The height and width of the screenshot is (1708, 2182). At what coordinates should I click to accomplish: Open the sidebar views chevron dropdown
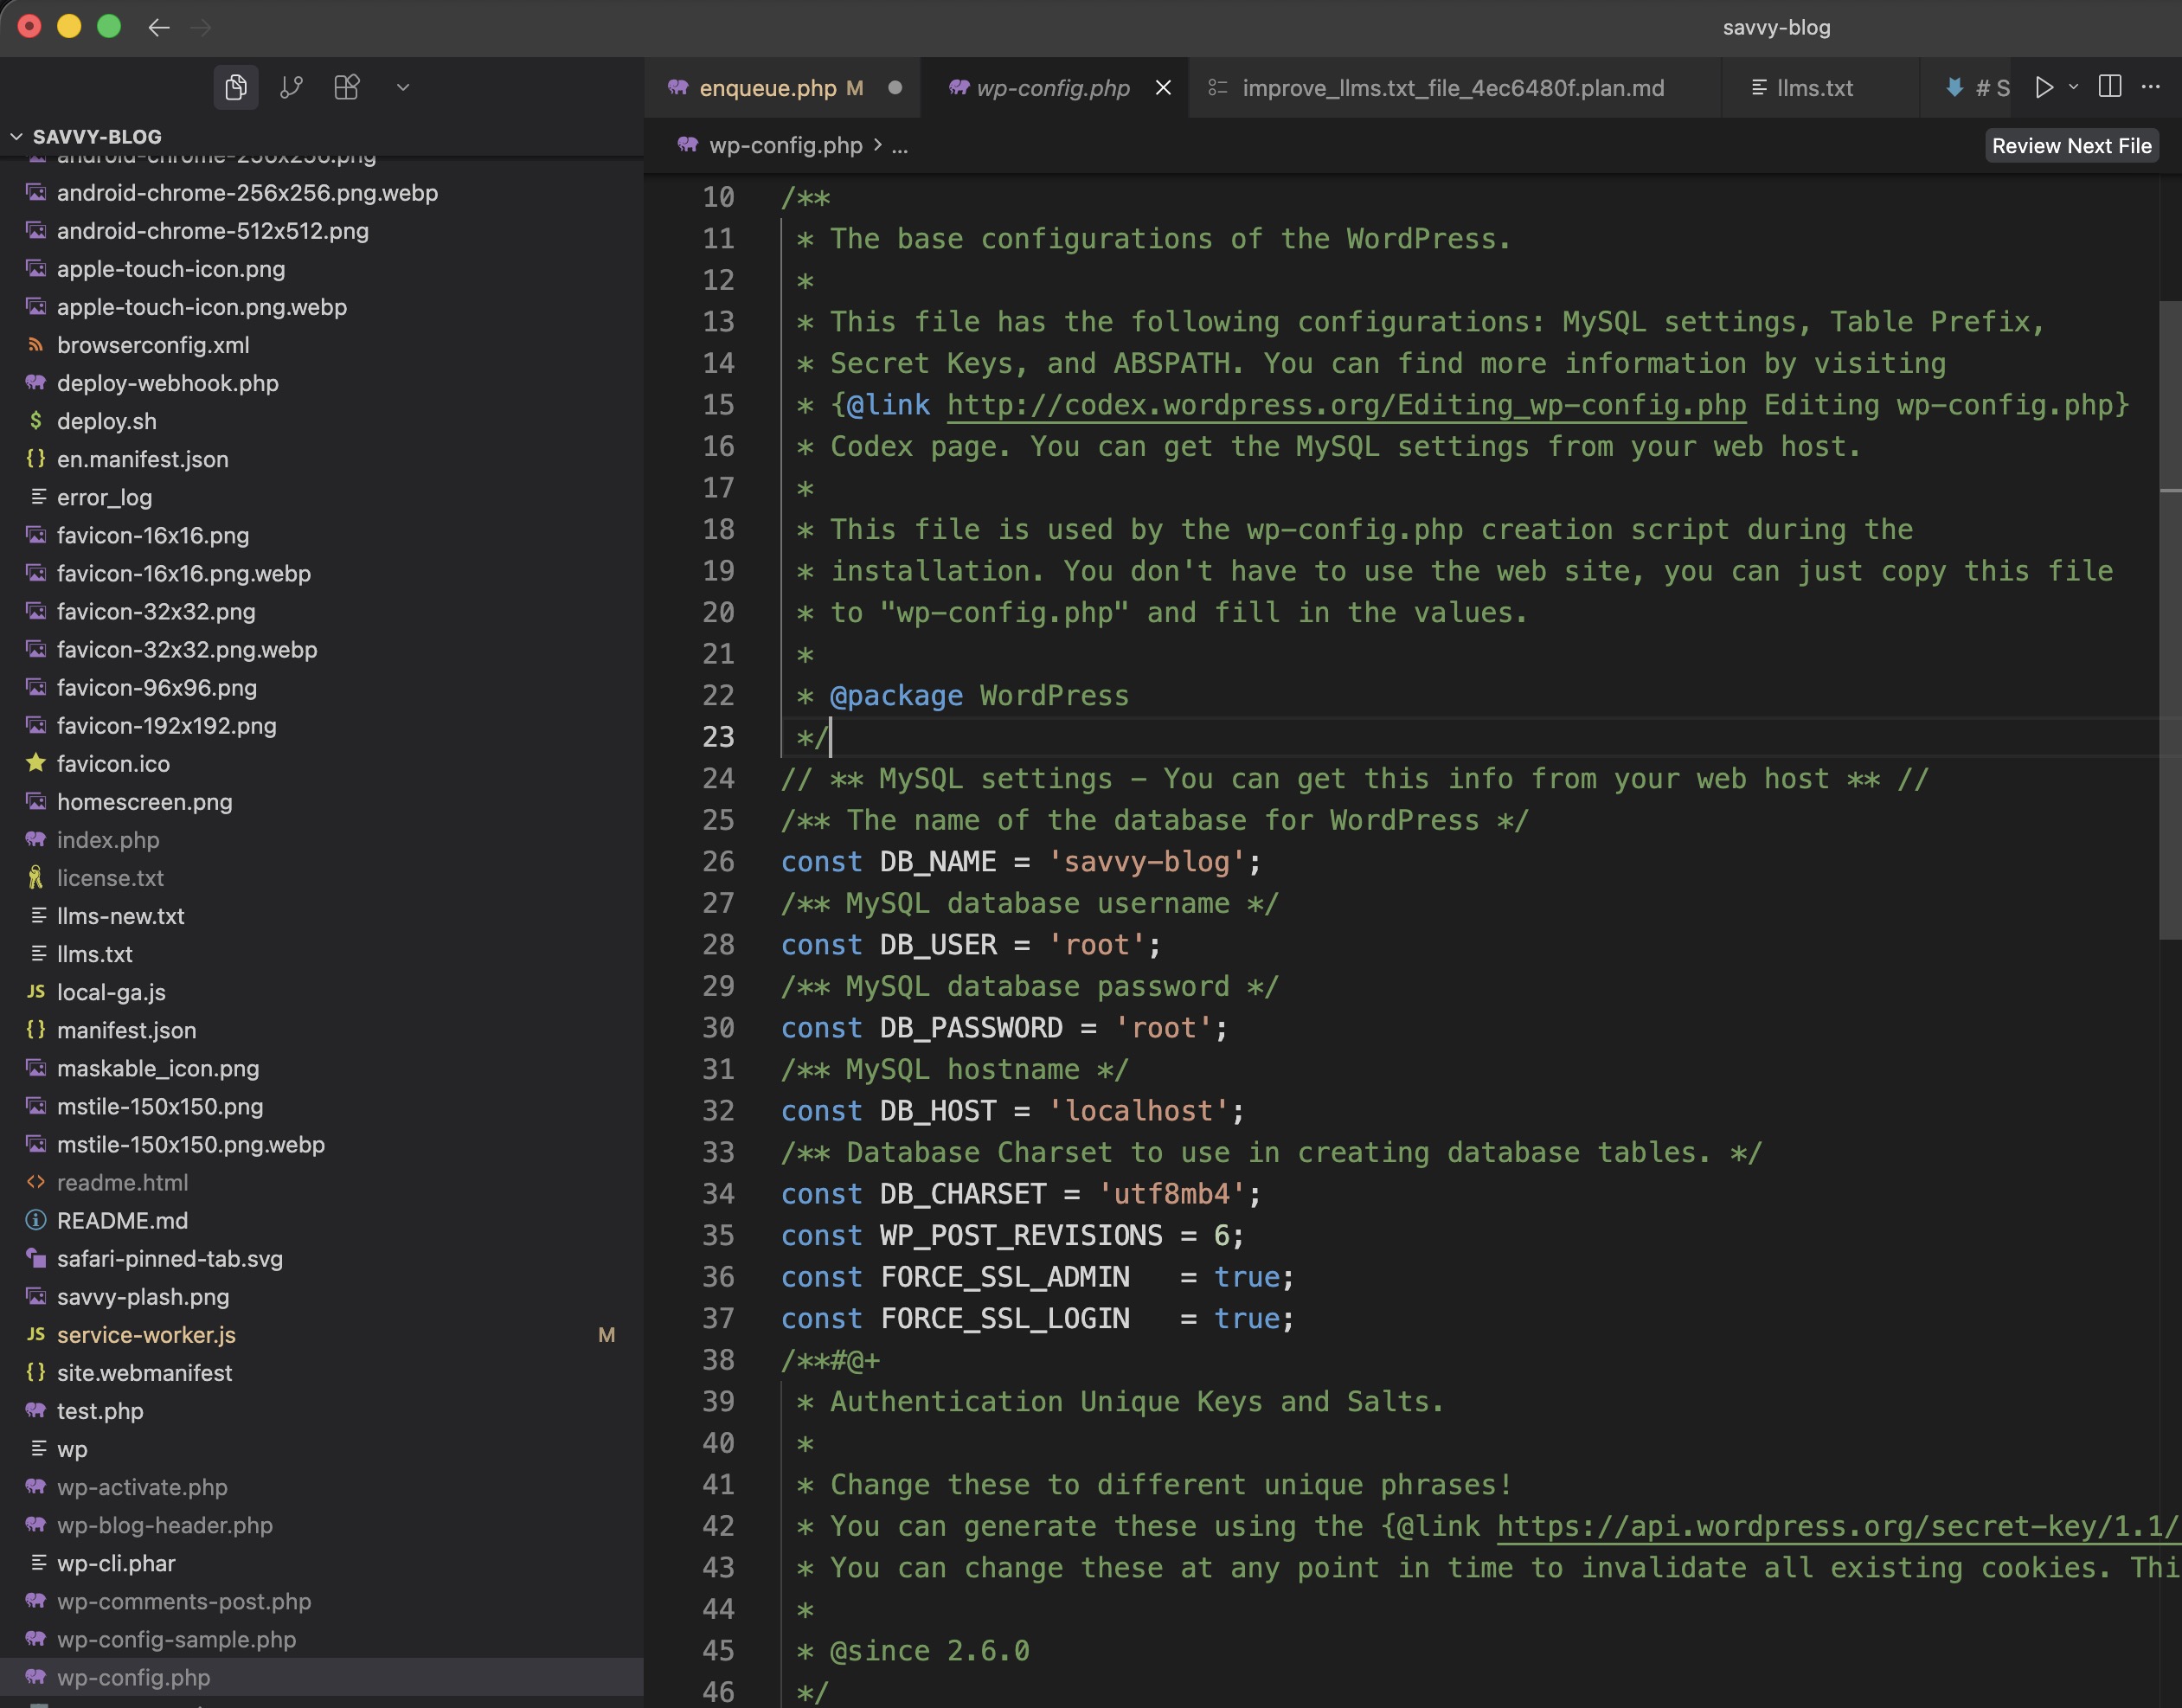pos(403,87)
